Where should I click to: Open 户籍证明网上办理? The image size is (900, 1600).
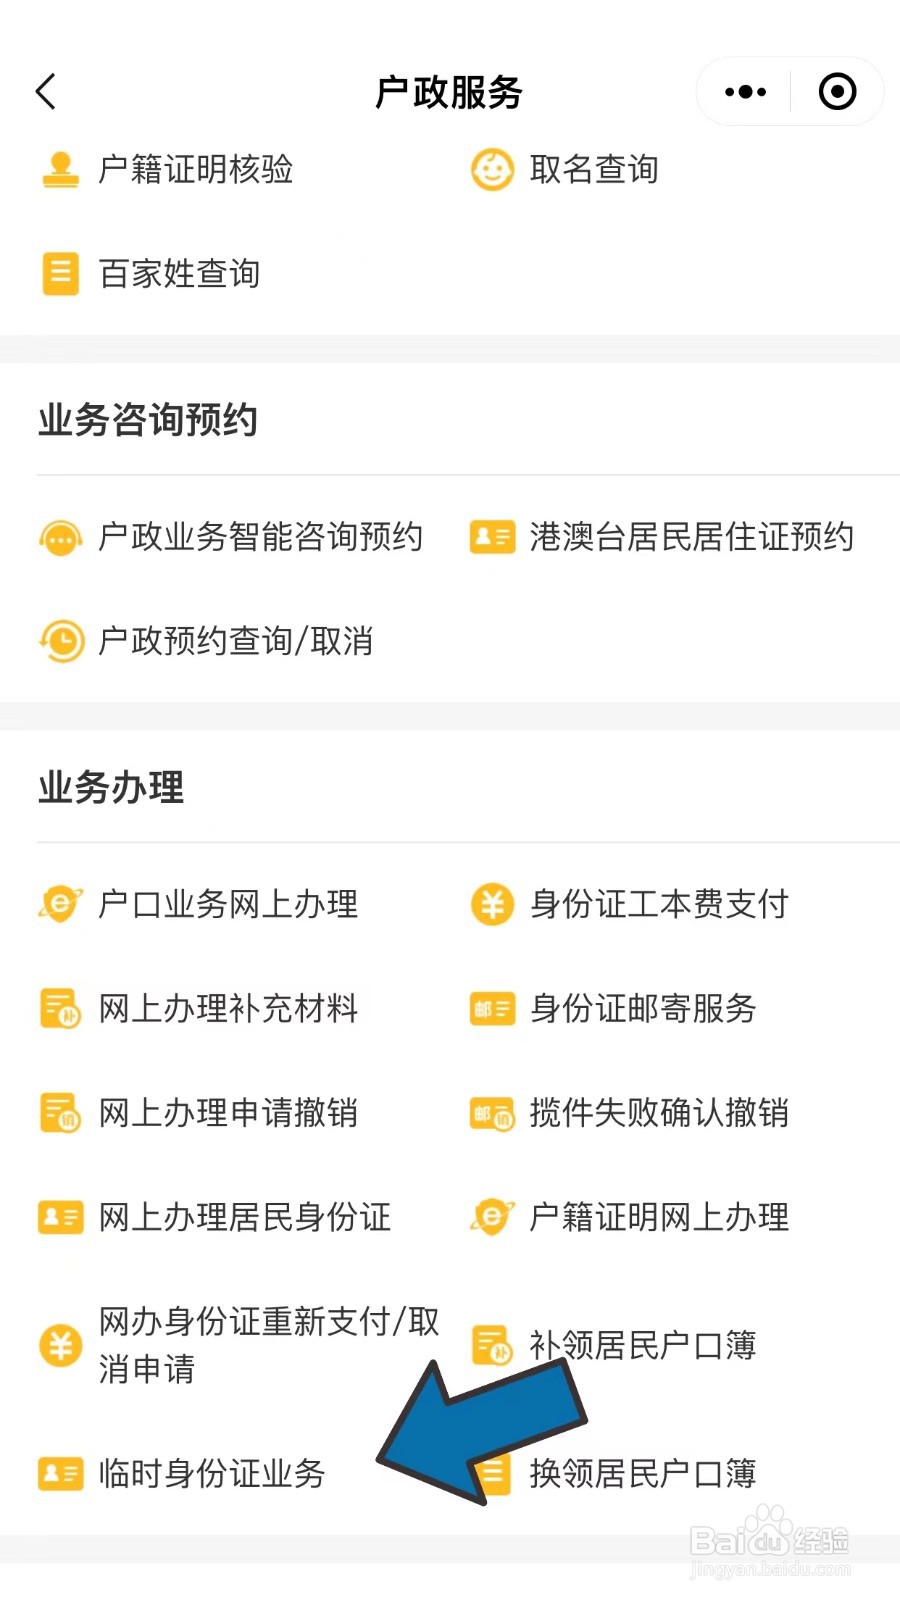[x=658, y=1217]
